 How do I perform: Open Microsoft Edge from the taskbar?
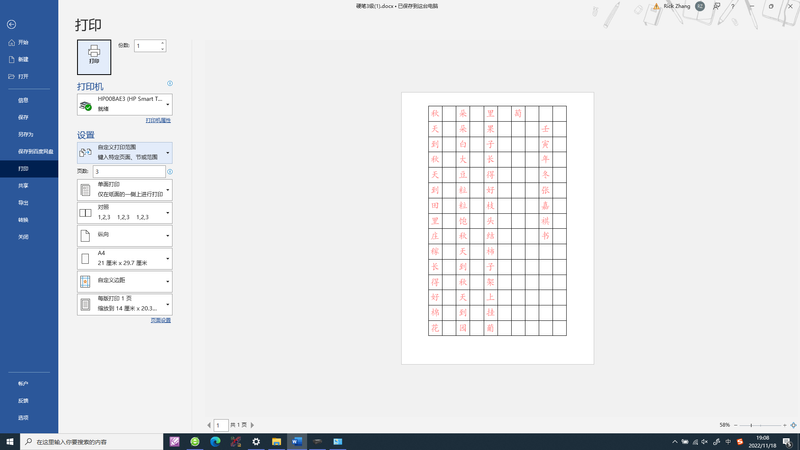click(215, 441)
